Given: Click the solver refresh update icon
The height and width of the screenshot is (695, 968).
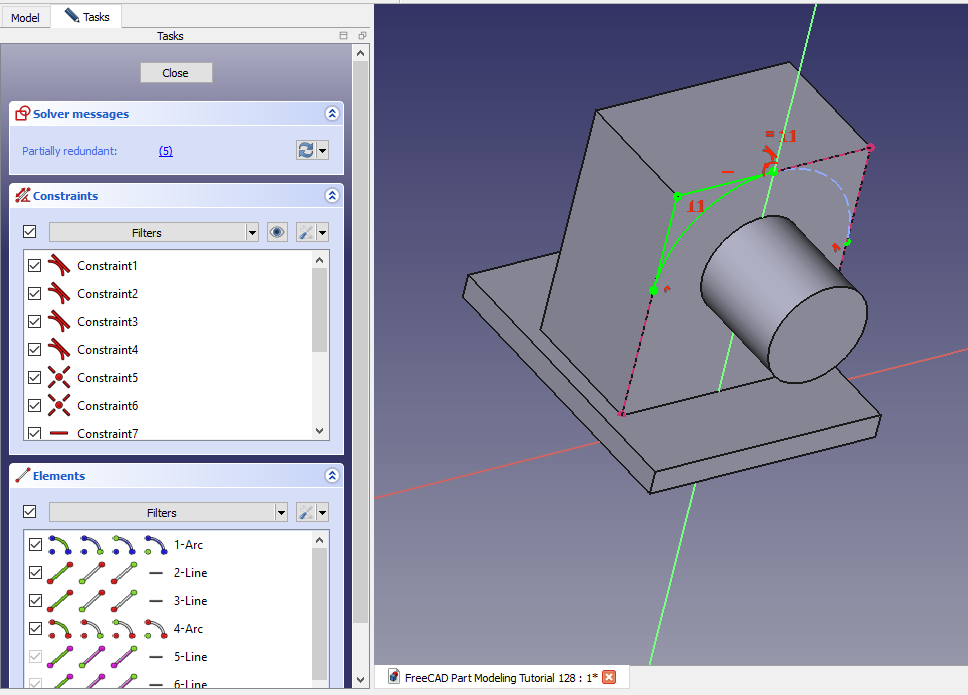Looking at the screenshot, I should 306,150.
